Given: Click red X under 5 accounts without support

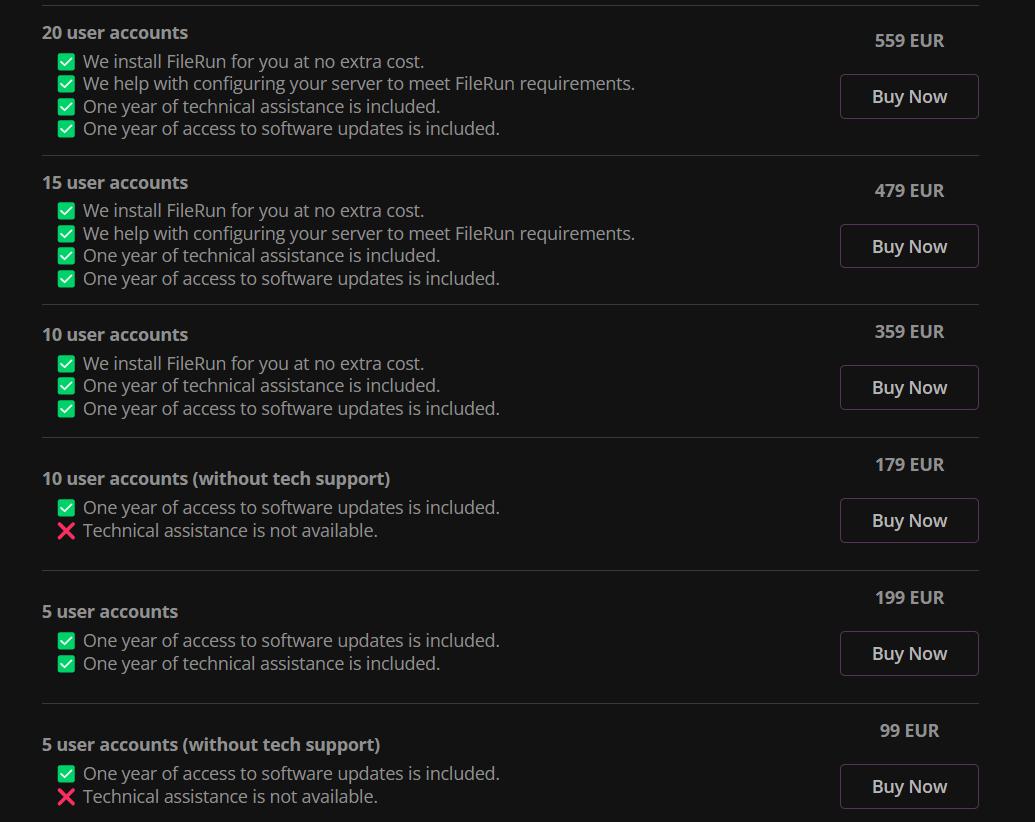Looking at the screenshot, I should coord(66,797).
